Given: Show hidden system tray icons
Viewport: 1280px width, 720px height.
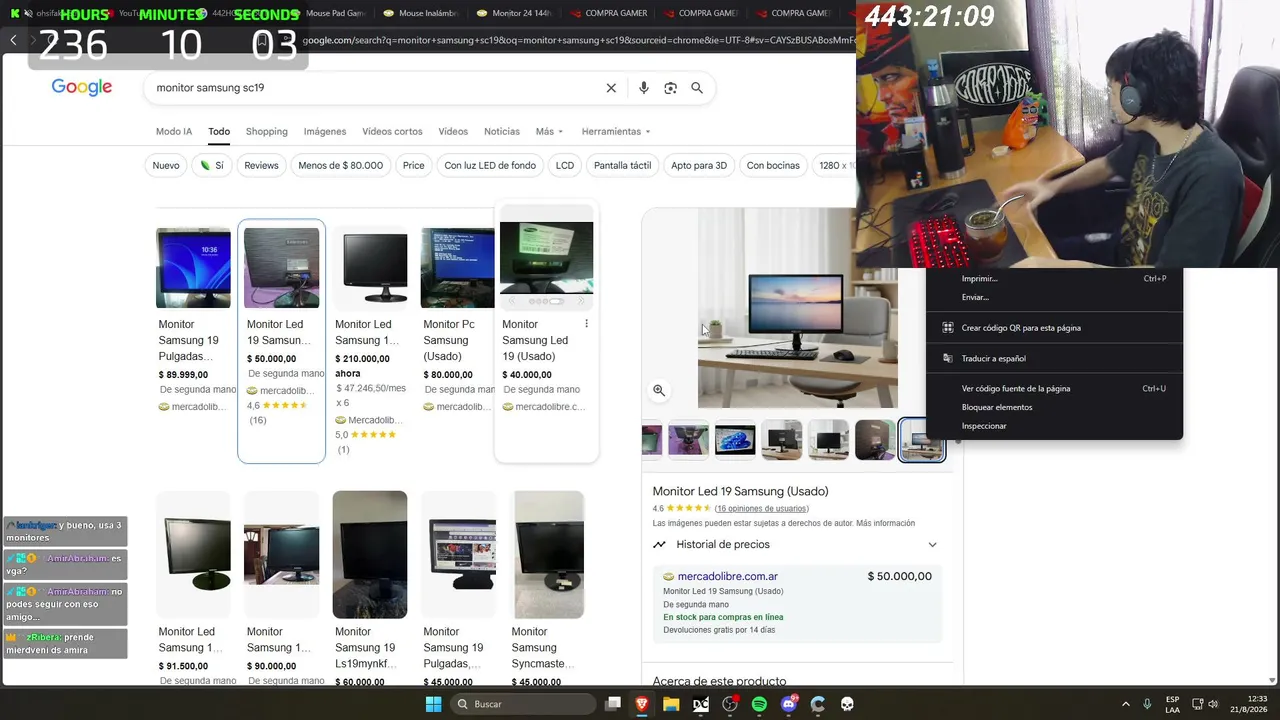Looking at the screenshot, I should (x=1125, y=704).
